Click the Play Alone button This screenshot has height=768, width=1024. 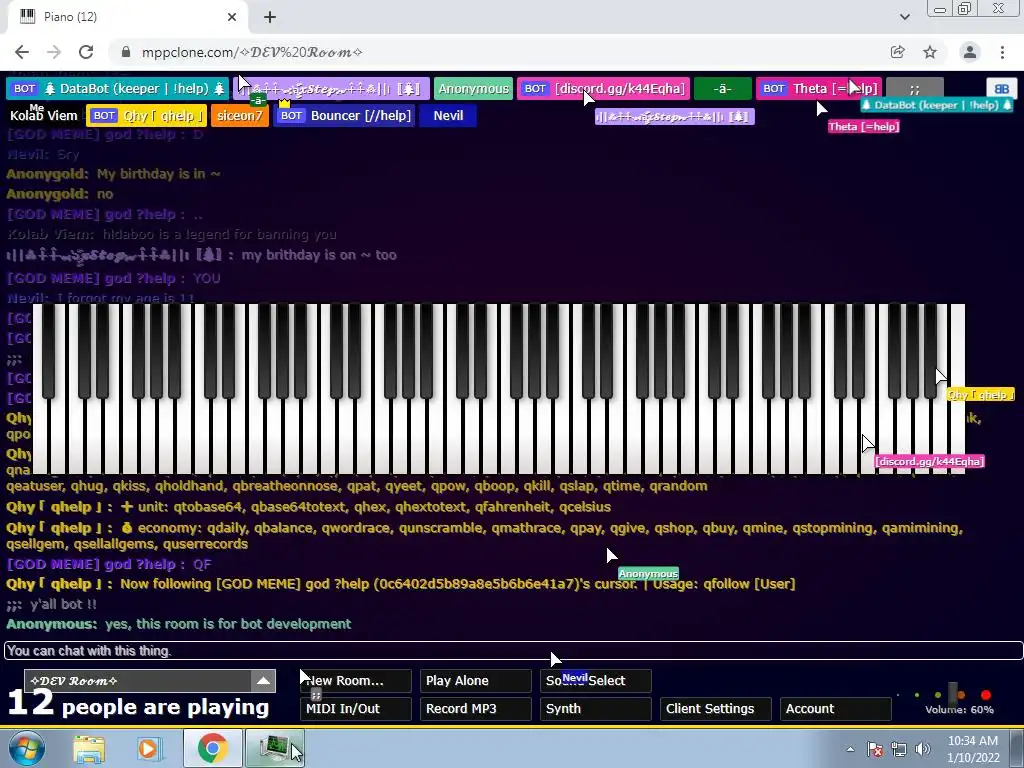point(475,680)
